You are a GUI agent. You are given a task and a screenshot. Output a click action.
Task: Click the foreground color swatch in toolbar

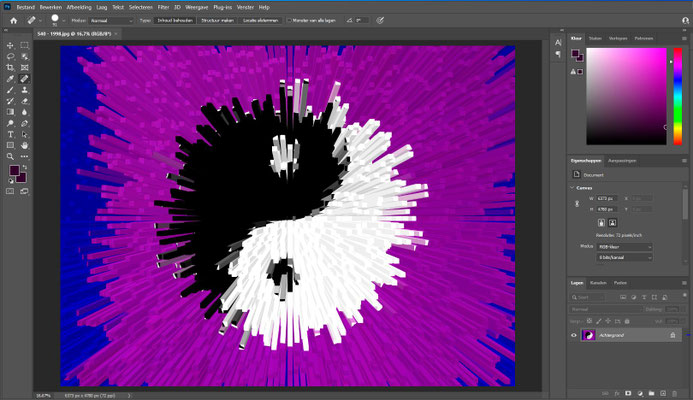pos(16,171)
